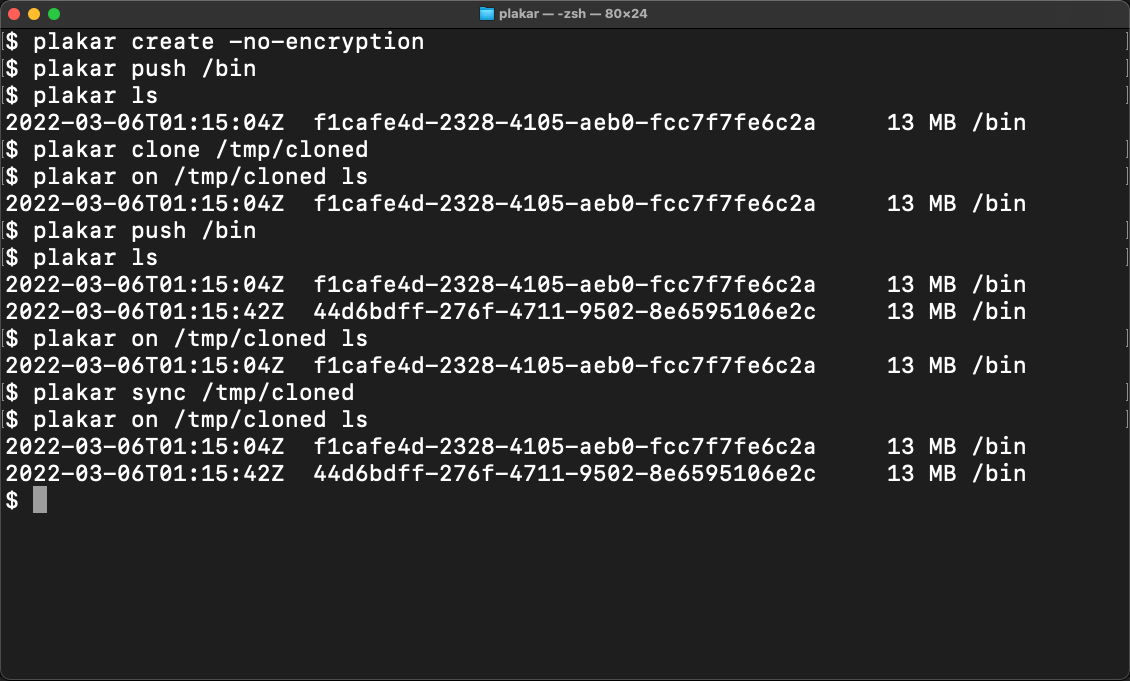Click the second 'plakar push /bin' command
This screenshot has height=681, width=1130.
click(x=145, y=231)
